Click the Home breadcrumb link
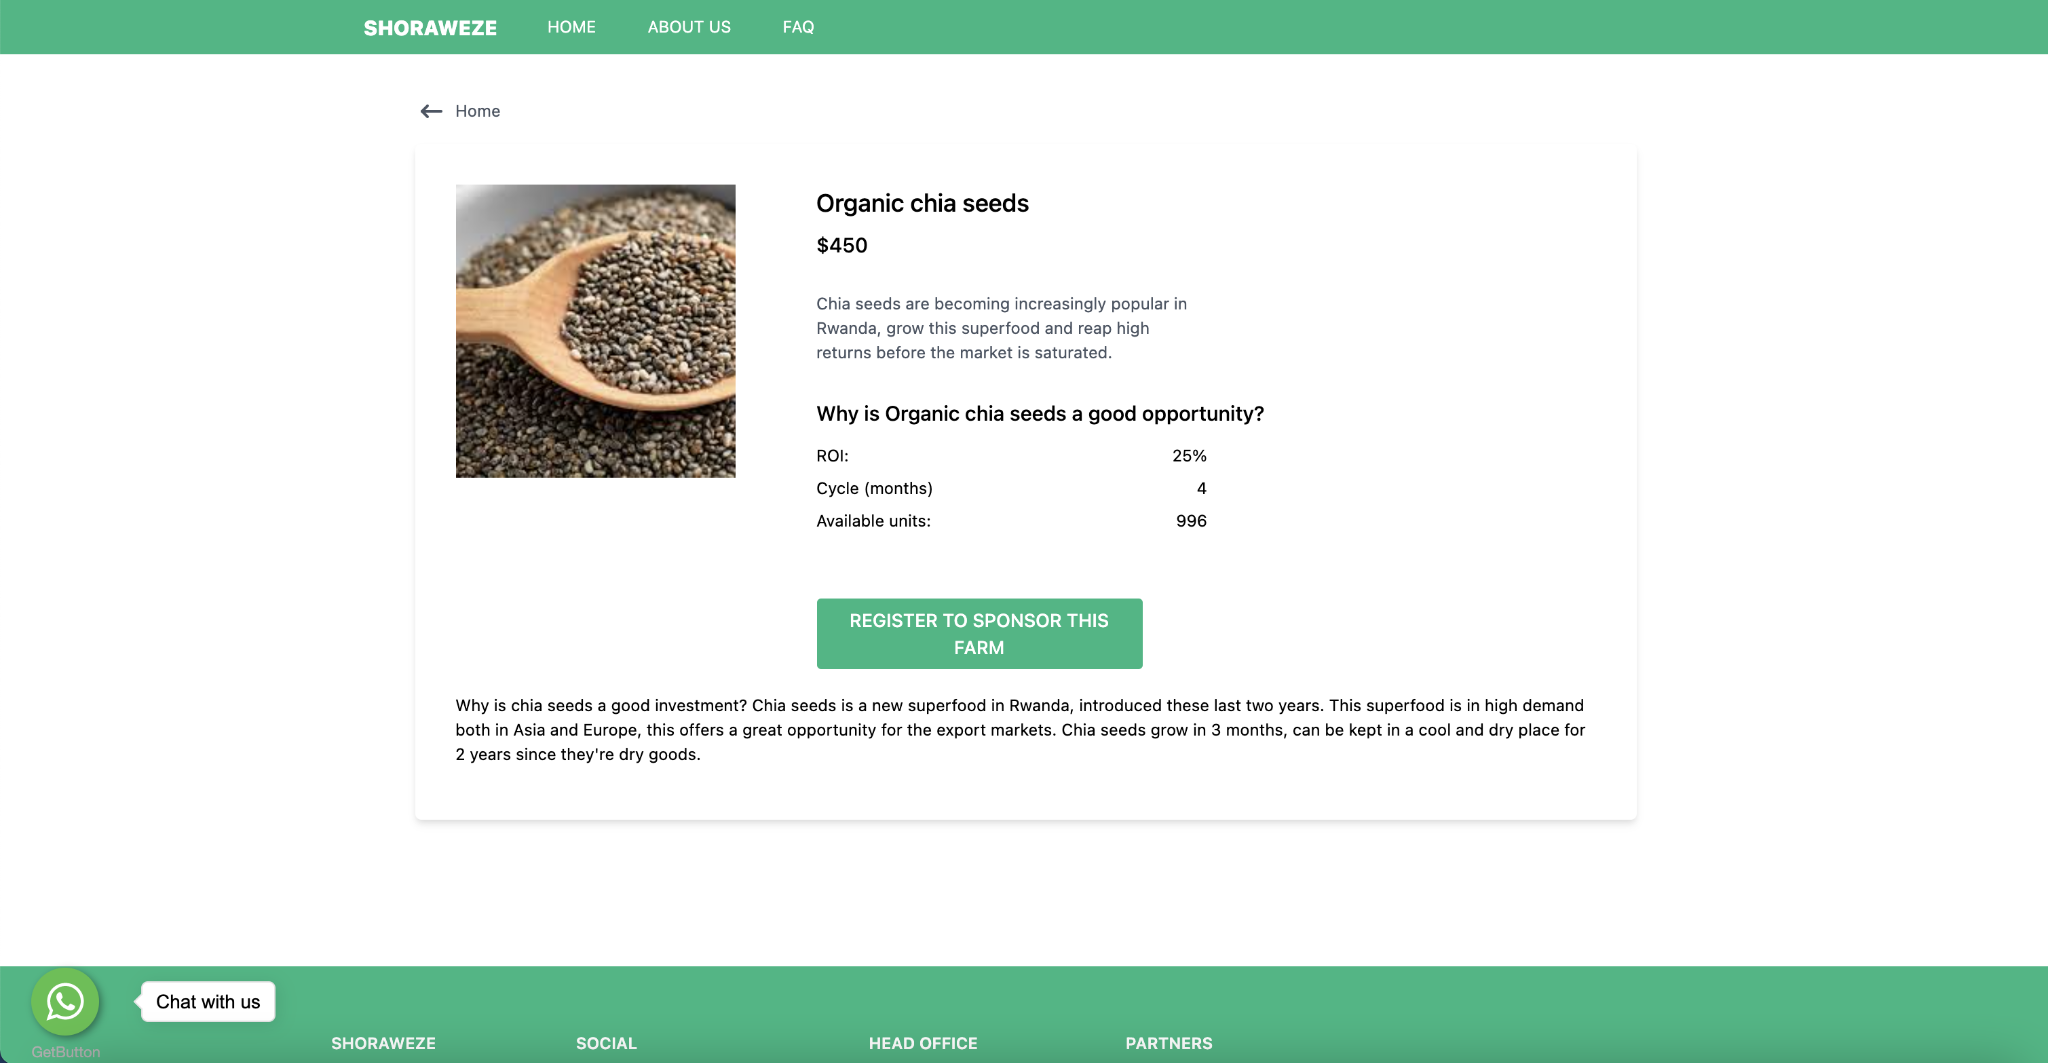 coord(477,111)
